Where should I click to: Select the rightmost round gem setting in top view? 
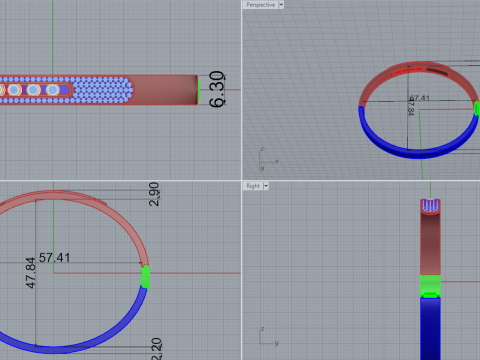click(53, 90)
